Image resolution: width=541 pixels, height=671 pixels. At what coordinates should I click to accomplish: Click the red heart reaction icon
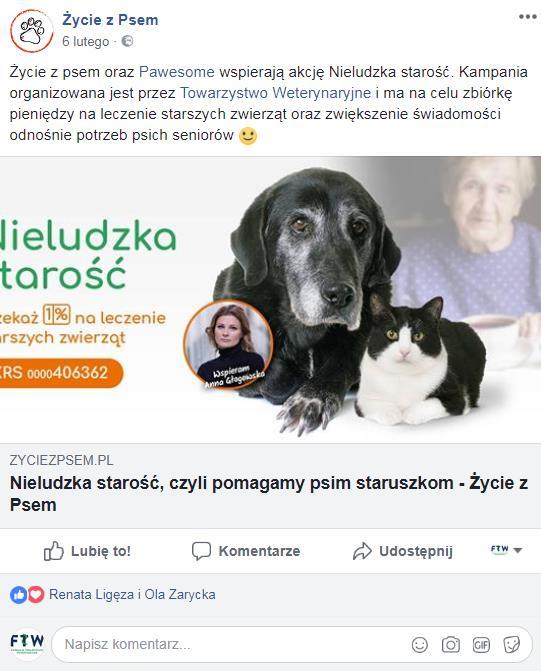(x=36, y=595)
